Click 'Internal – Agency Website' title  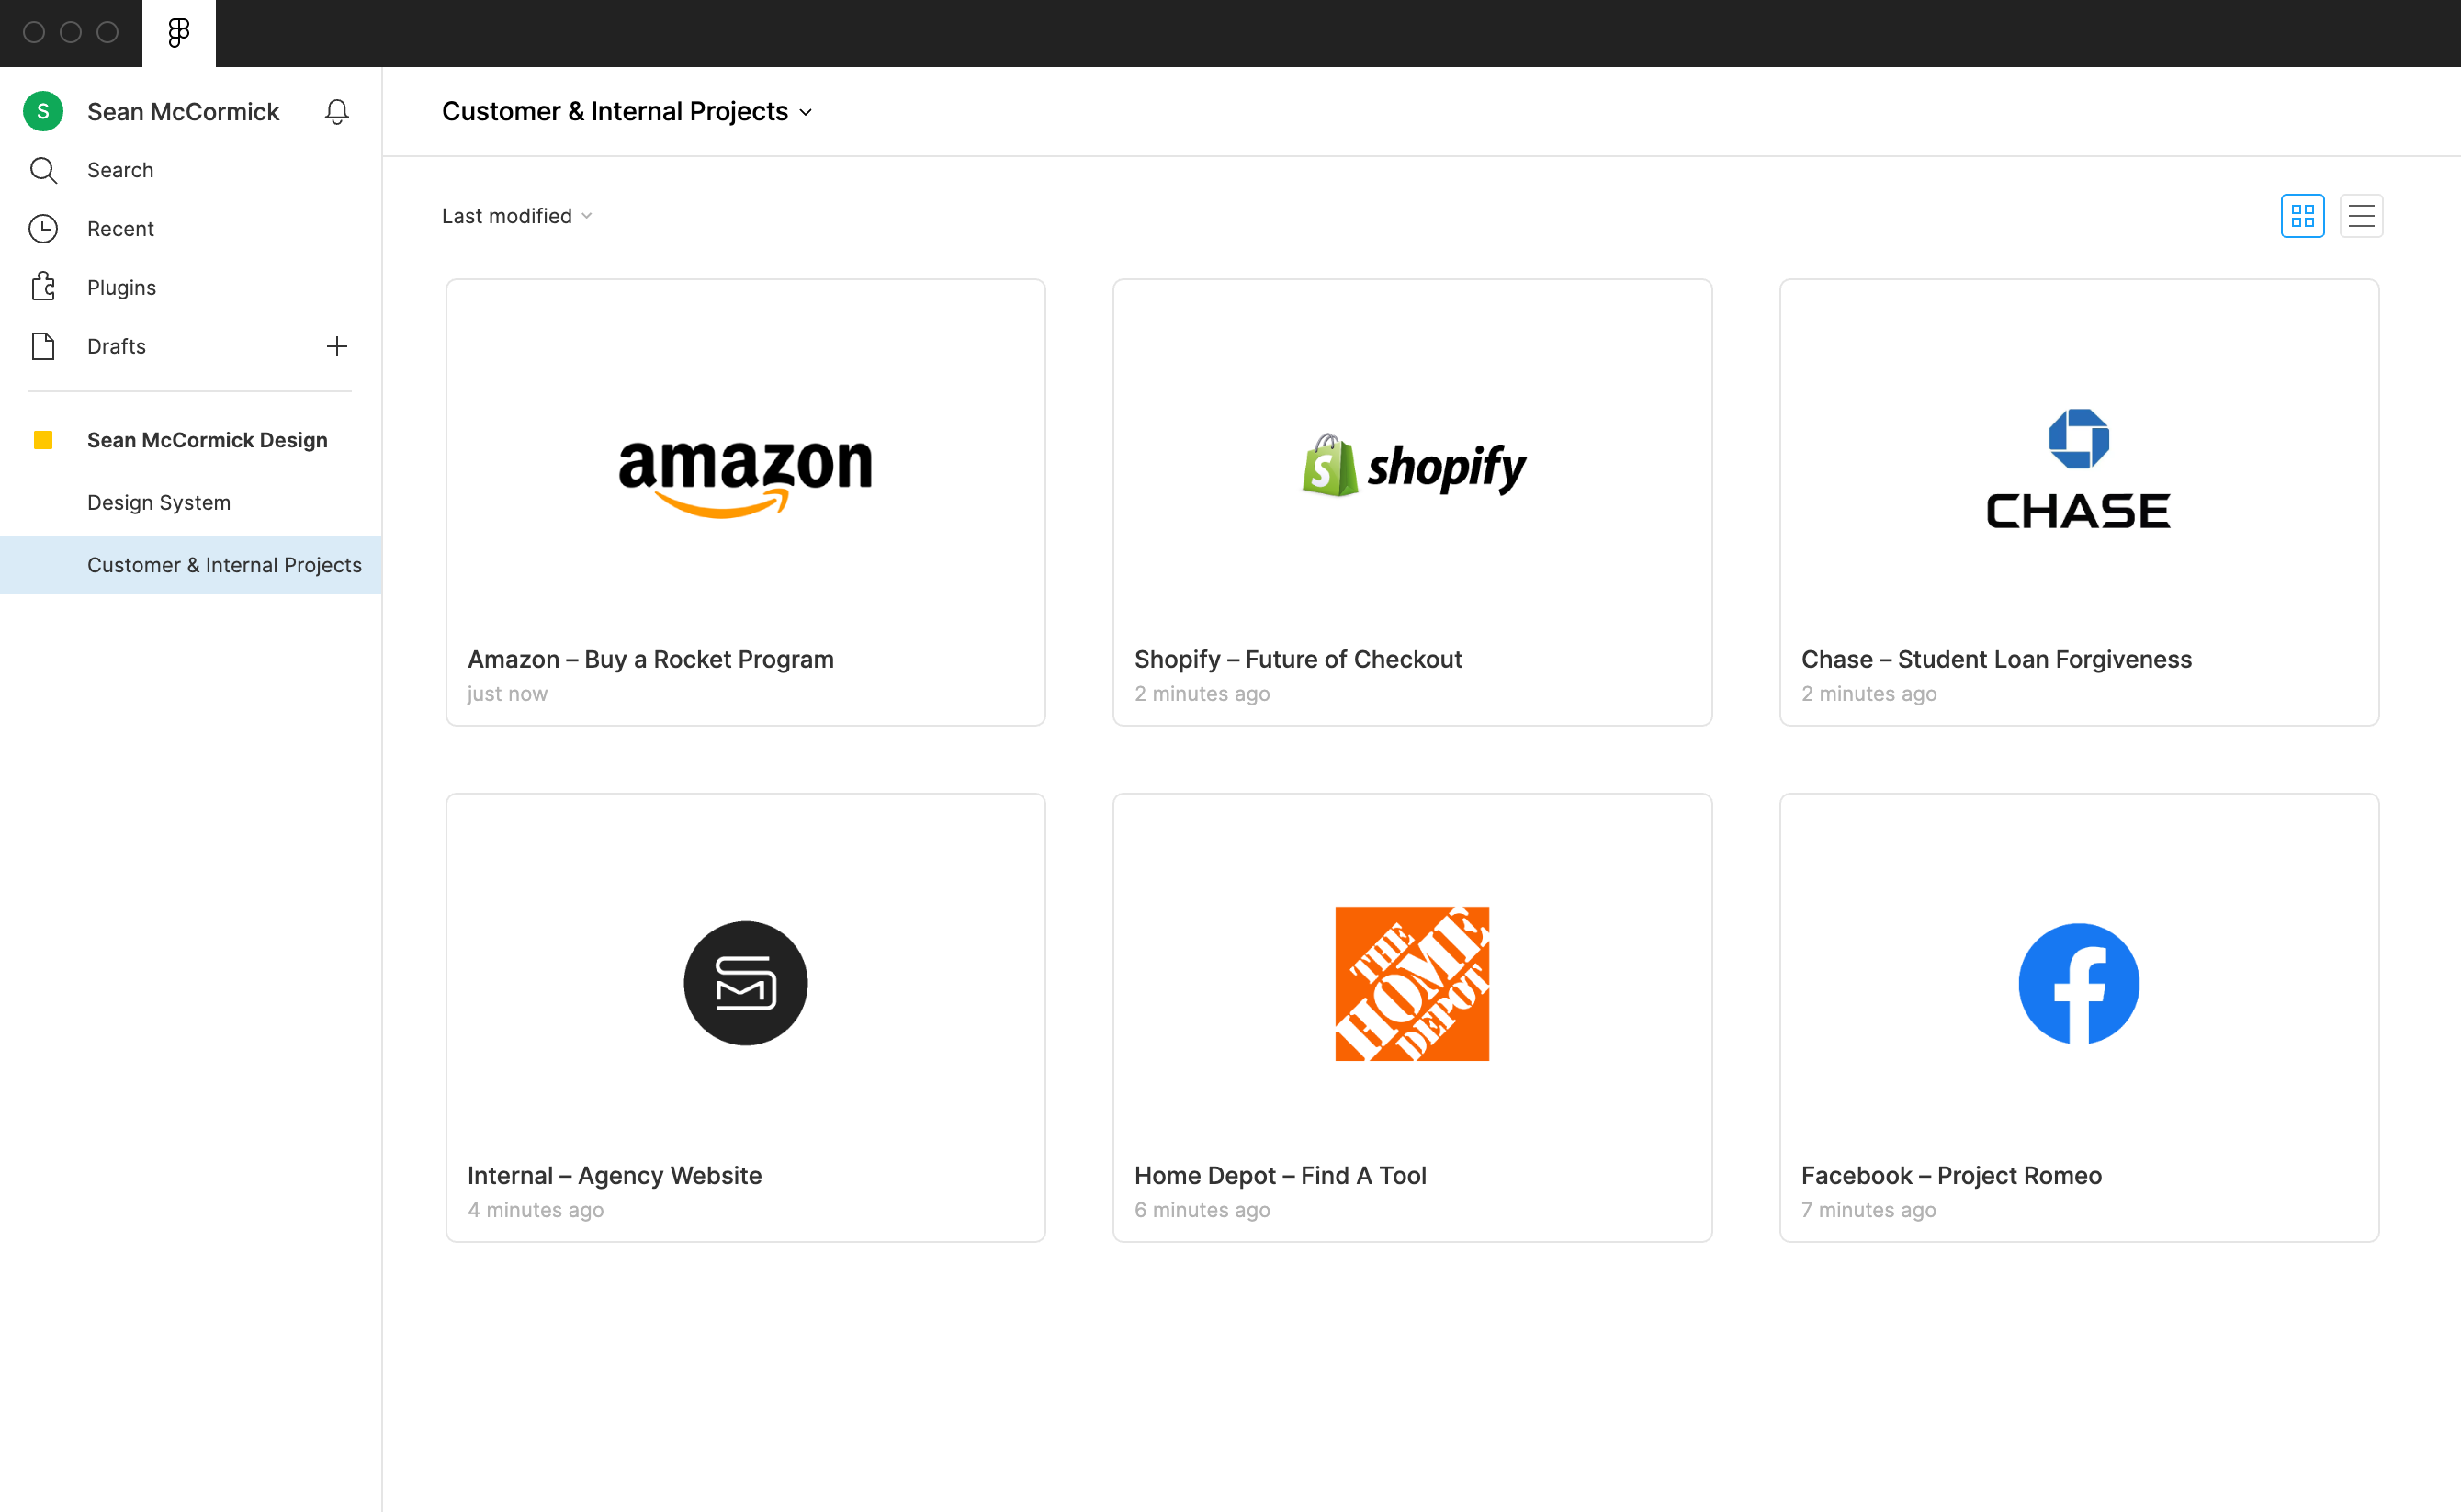click(614, 1175)
